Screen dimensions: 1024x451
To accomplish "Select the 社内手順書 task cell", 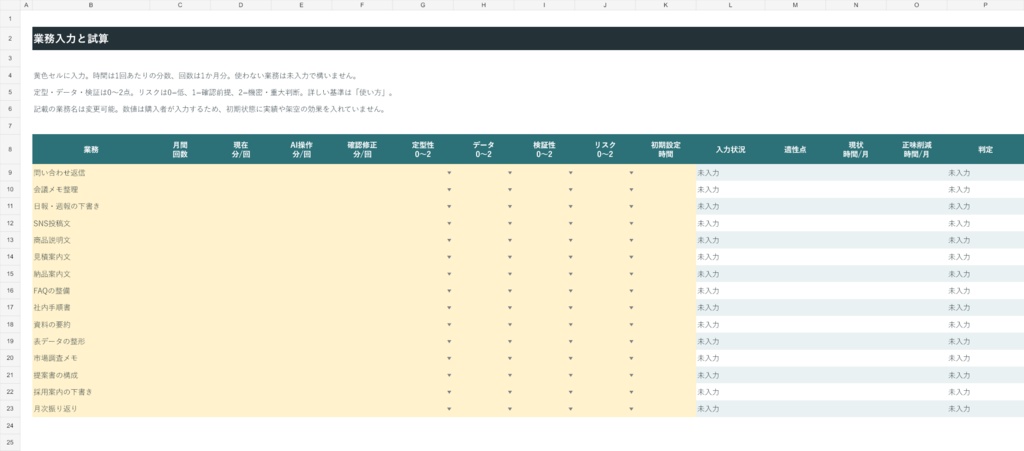I will tap(91, 307).
